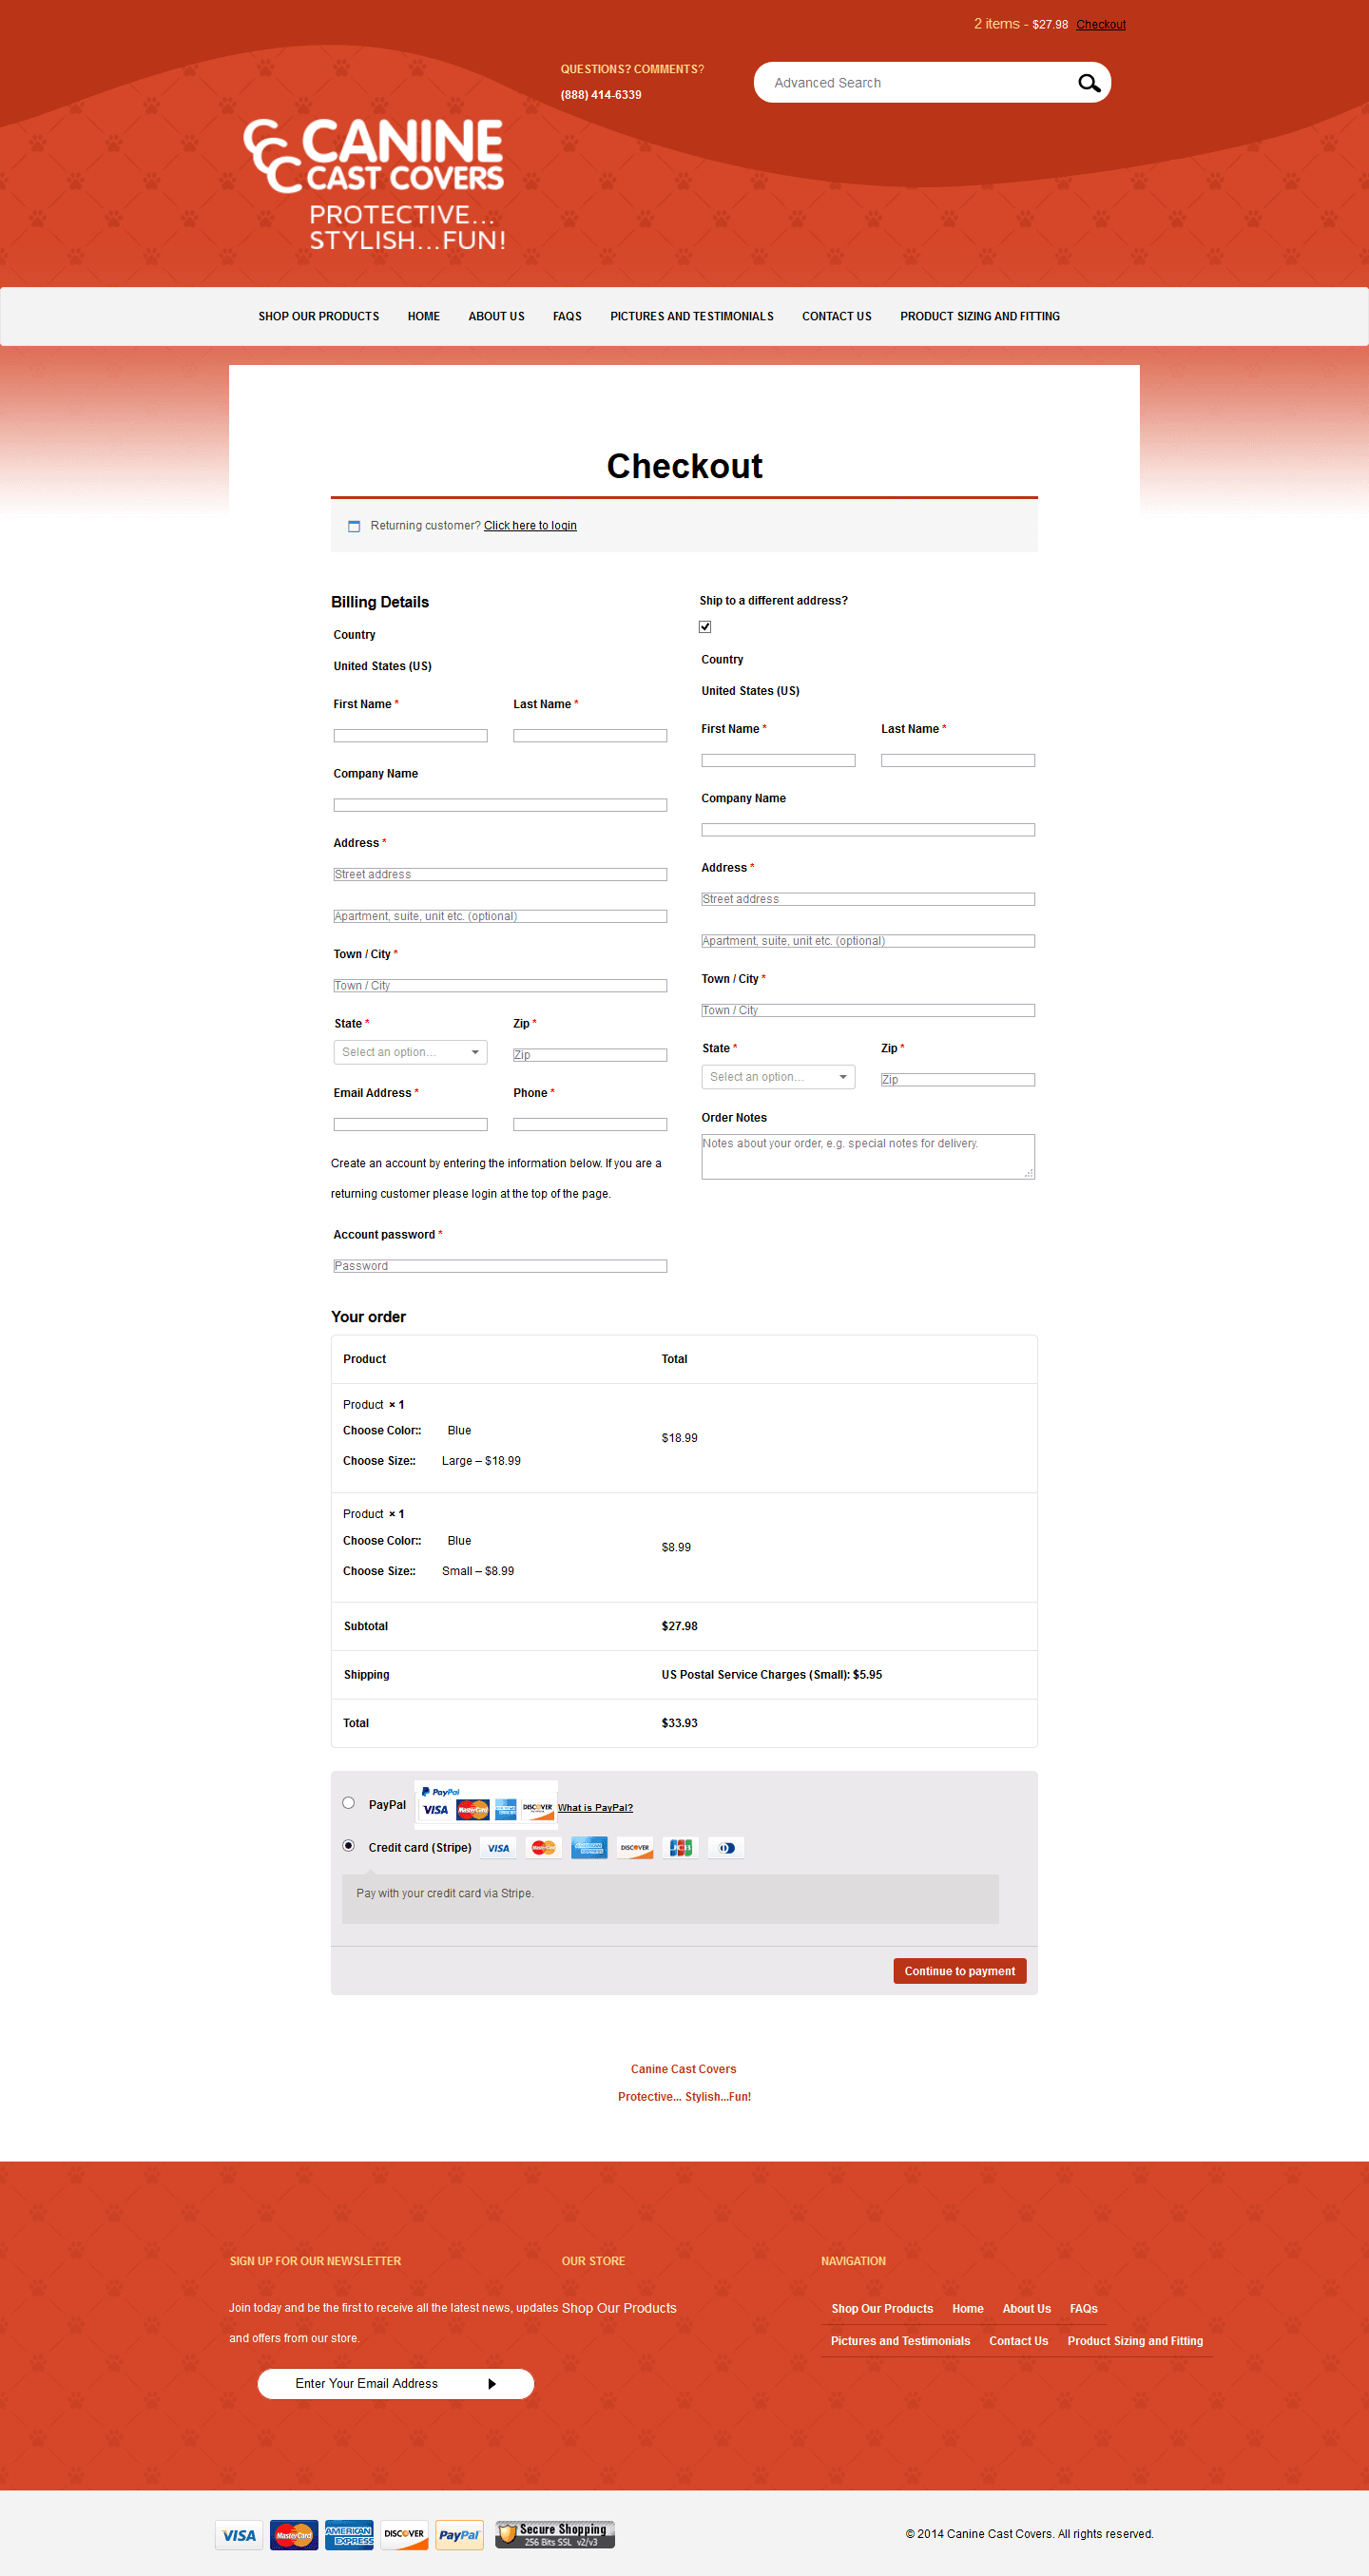The width and height of the screenshot is (1369, 2576).
Task: Focus the billing First Name field
Action: (x=410, y=736)
